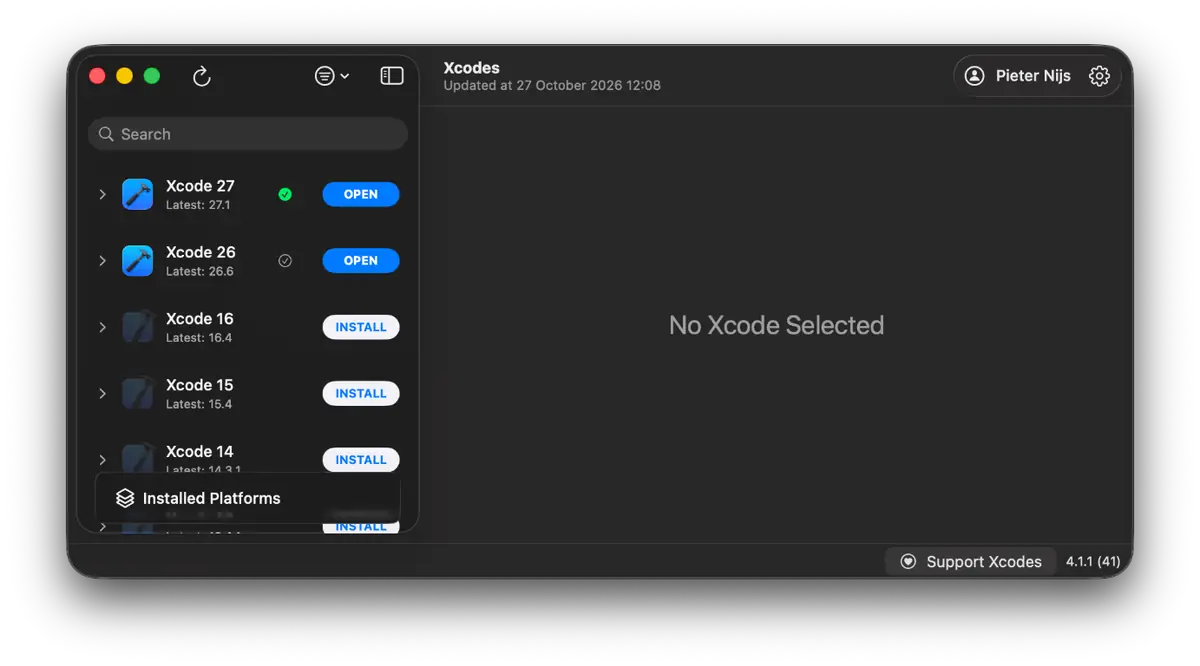This screenshot has height=666, width=1200.
Task: Click the magnifying glass search icon
Action: tap(106, 134)
